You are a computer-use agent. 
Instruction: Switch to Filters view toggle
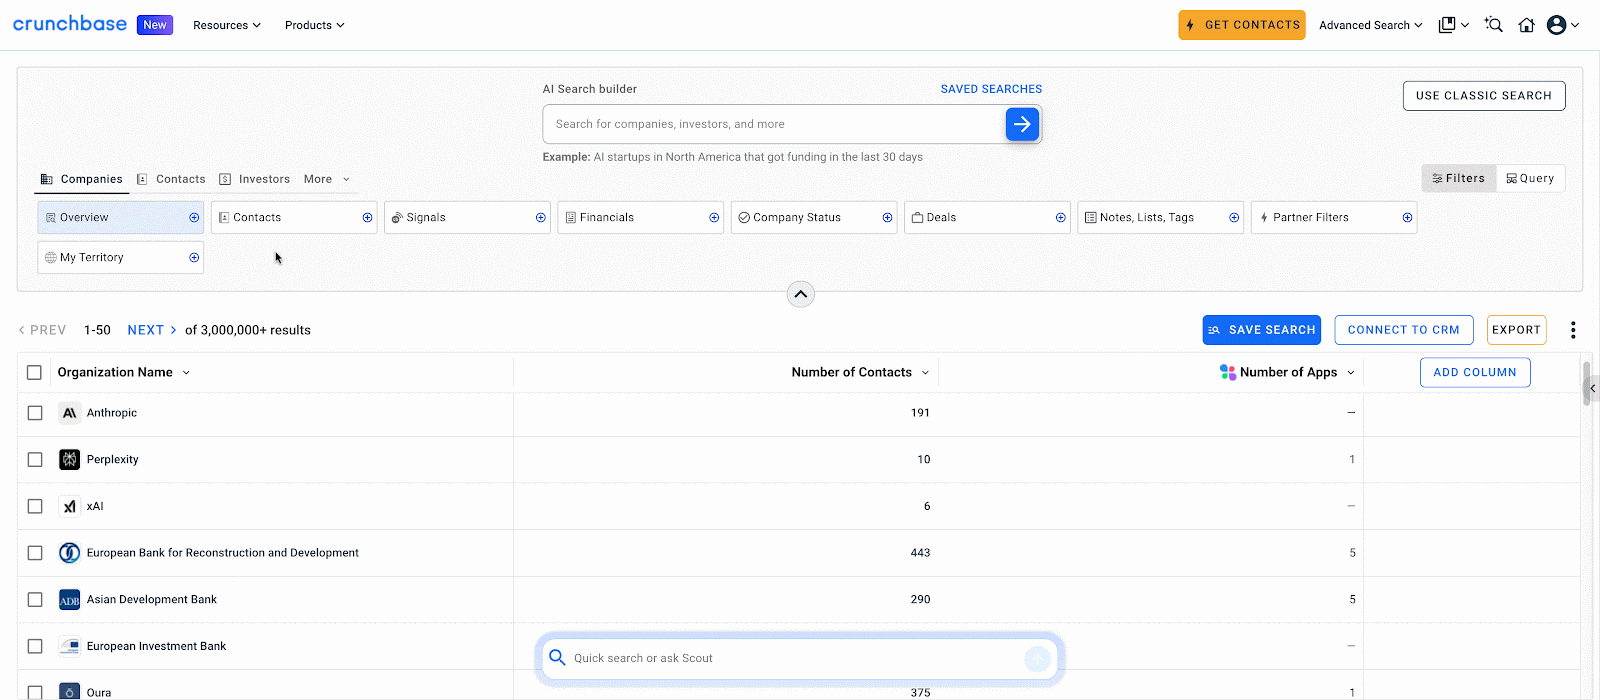(1459, 178)
